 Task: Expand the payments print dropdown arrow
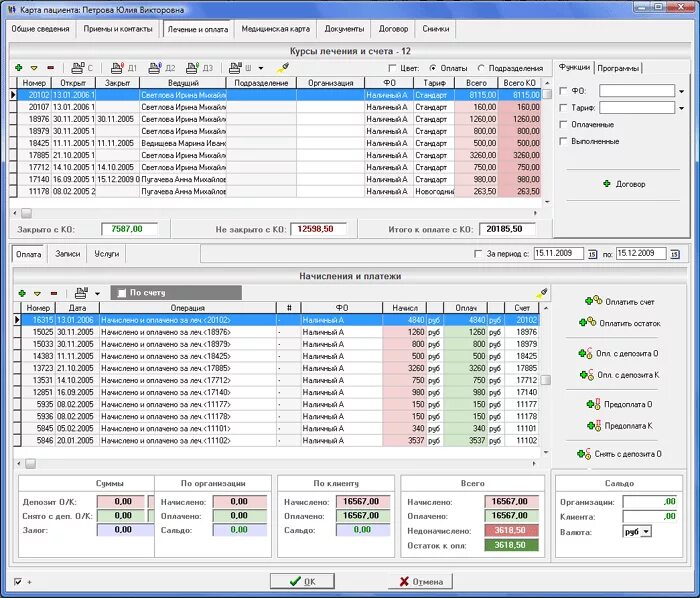(x=97, y=294)
